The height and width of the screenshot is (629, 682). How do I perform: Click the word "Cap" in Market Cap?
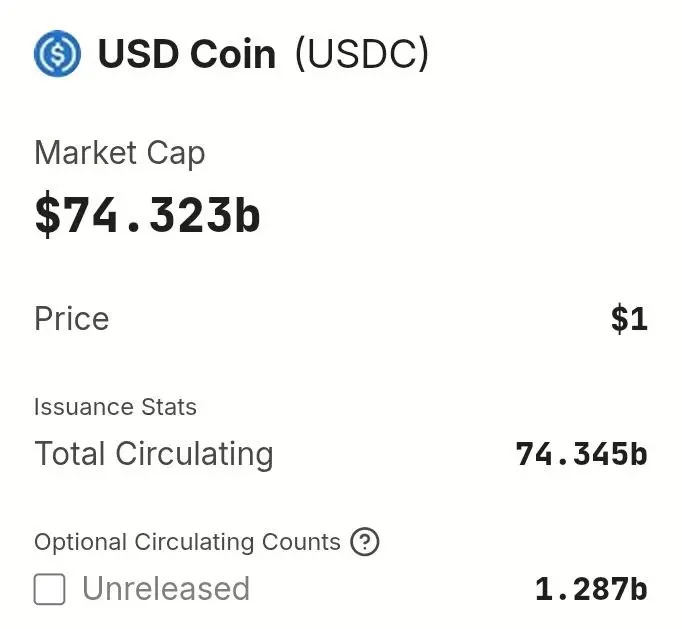click(x=177, y=153)
